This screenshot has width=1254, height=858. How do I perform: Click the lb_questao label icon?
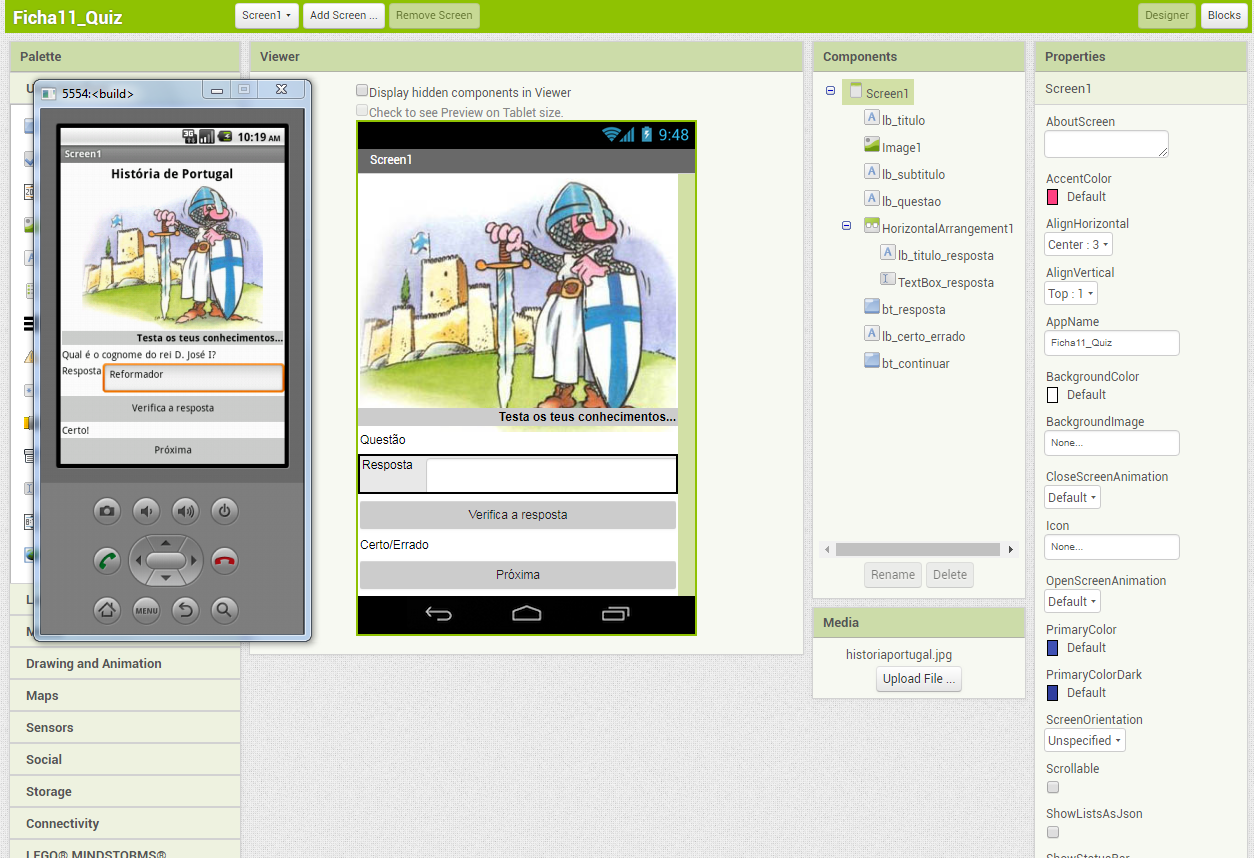872,199
